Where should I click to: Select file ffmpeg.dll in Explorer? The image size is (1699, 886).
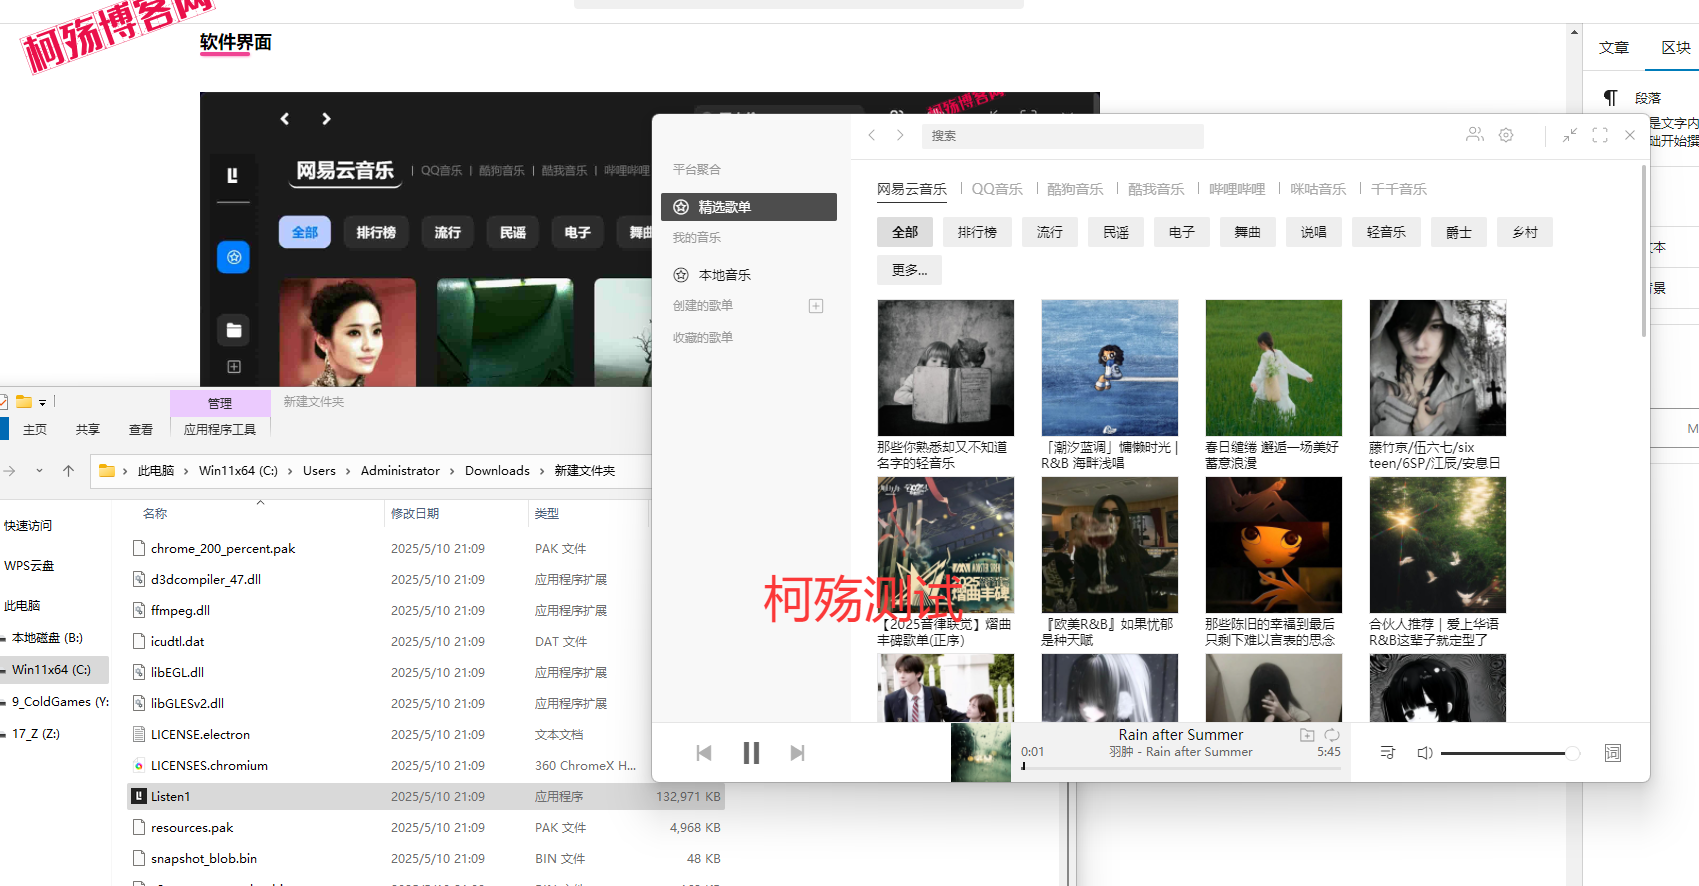pyautogui.click(x=180, y=611)
